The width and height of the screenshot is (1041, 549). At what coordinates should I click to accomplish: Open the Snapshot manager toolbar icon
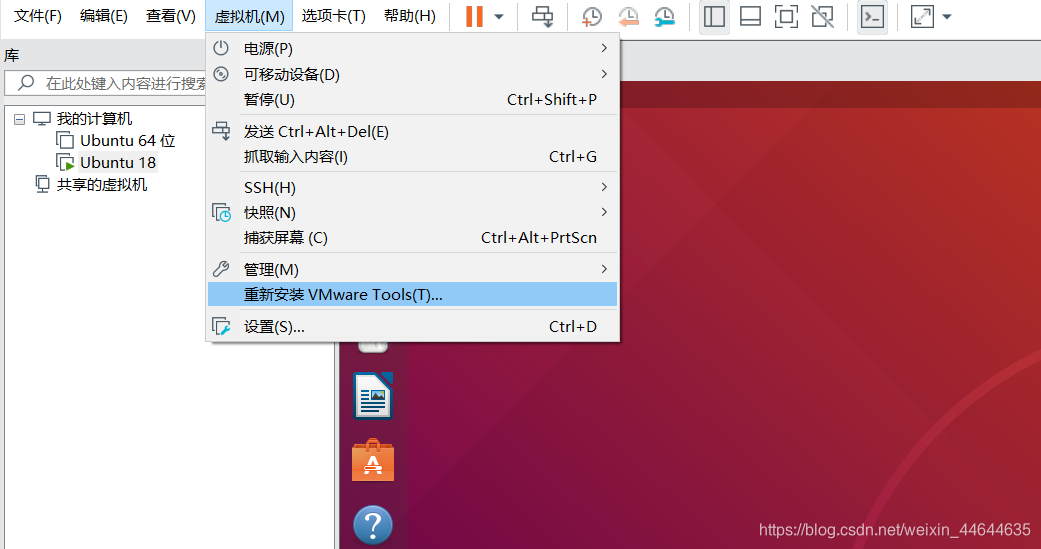664,16
